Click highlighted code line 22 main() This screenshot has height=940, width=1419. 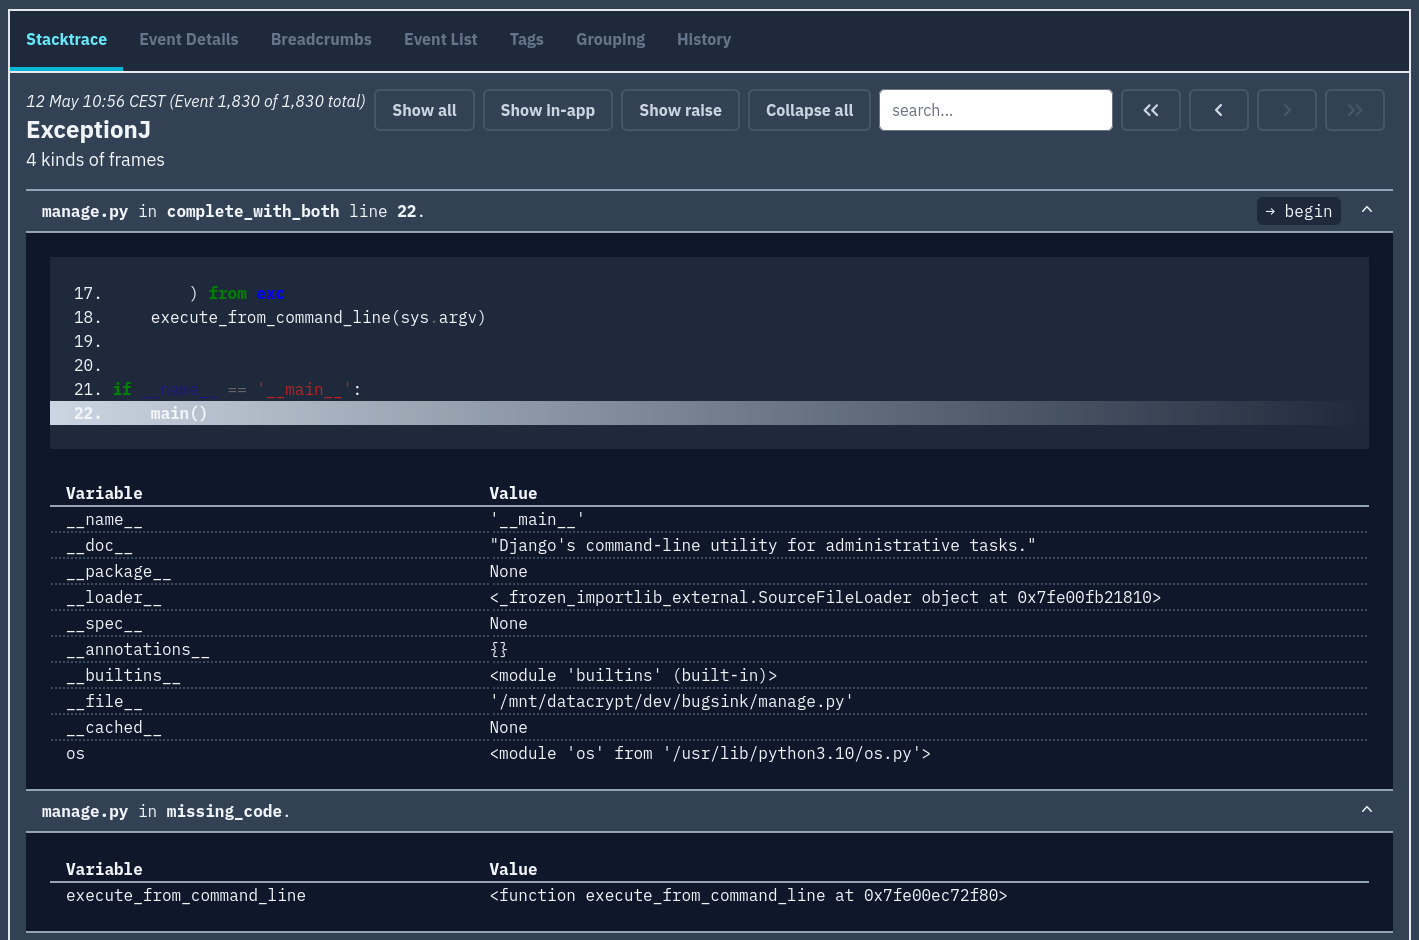tap(709, 413)
